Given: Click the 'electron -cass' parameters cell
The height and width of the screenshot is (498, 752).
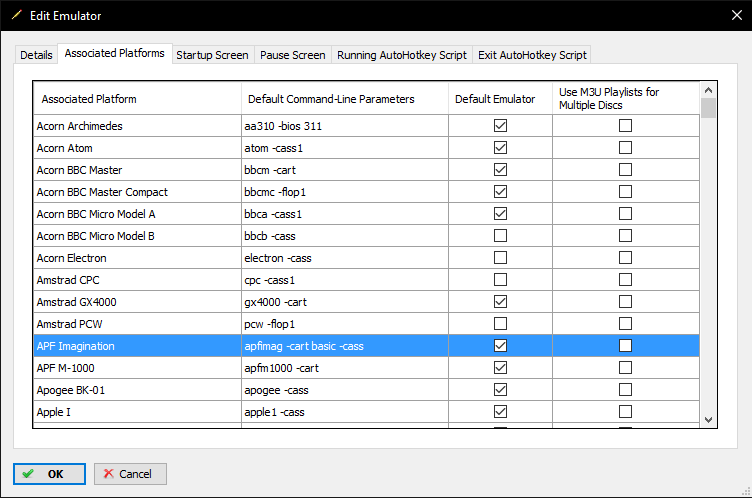Looking at the screenshot, I should point(345,258).
